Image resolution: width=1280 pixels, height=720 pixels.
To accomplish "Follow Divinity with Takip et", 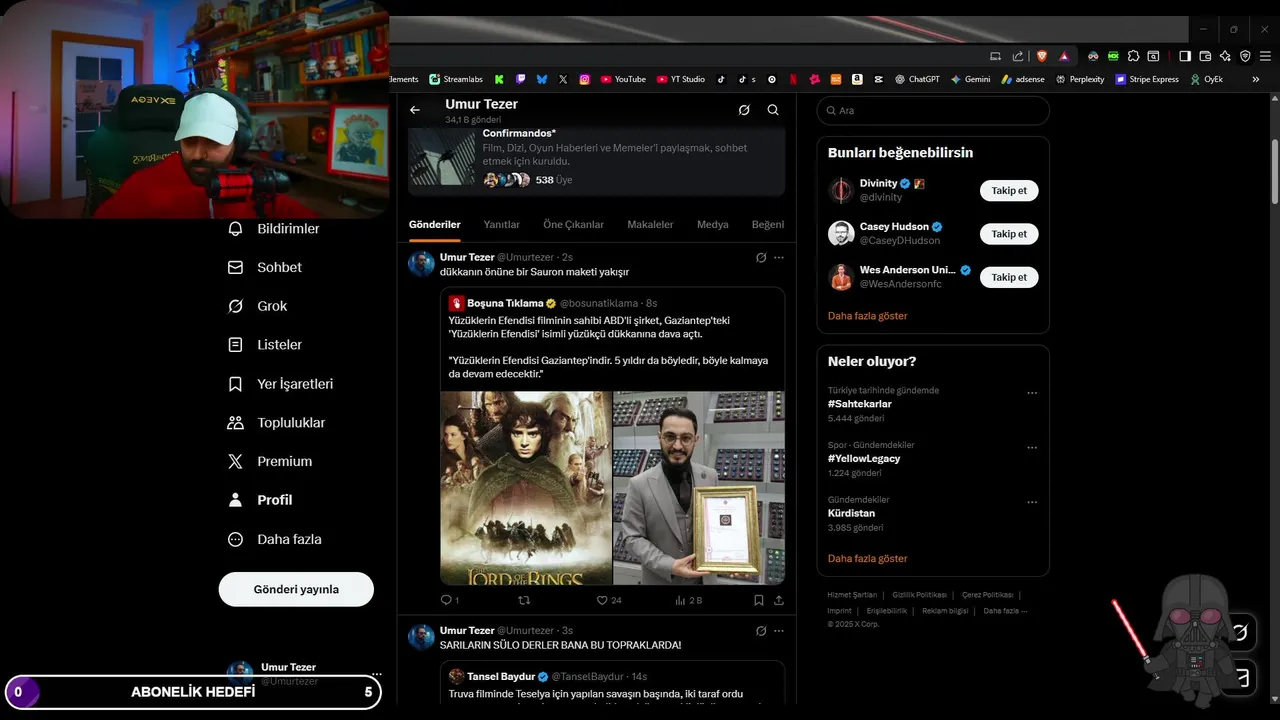I will 1009,190.
